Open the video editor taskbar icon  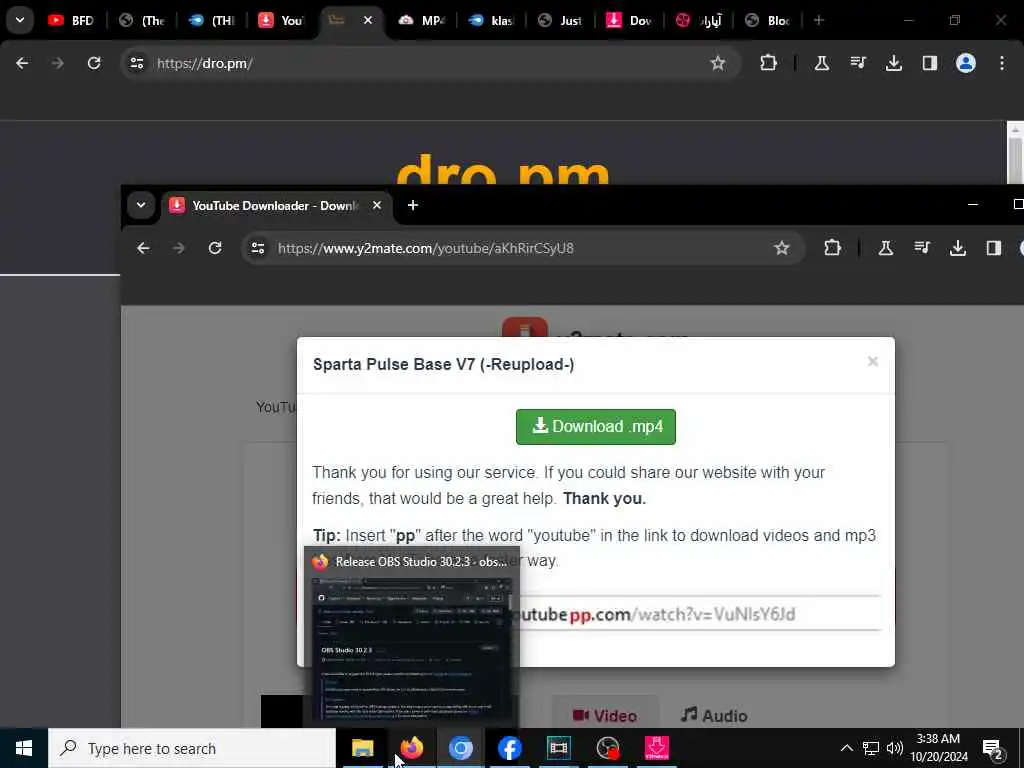coord(558,748)
